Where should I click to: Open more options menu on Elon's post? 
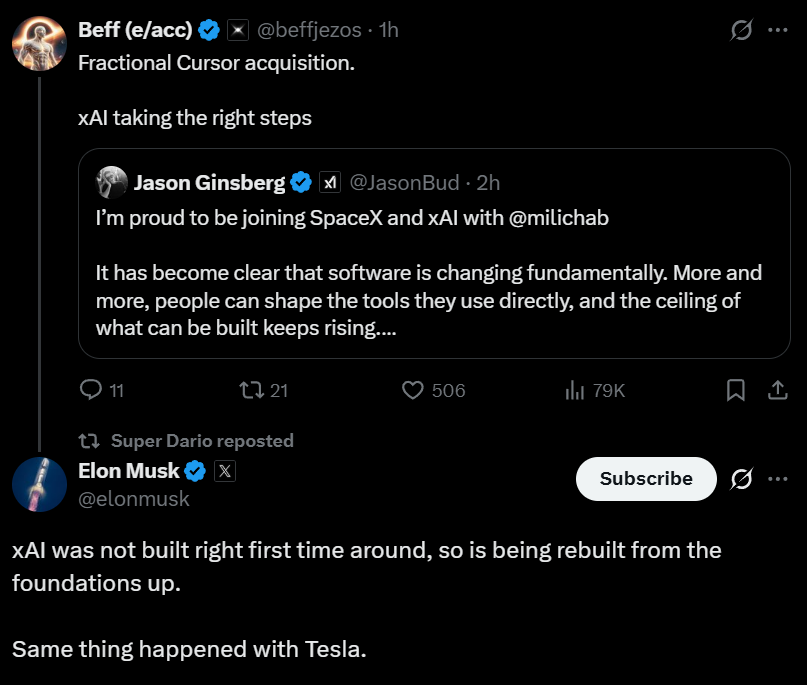[x=777, y=479]
